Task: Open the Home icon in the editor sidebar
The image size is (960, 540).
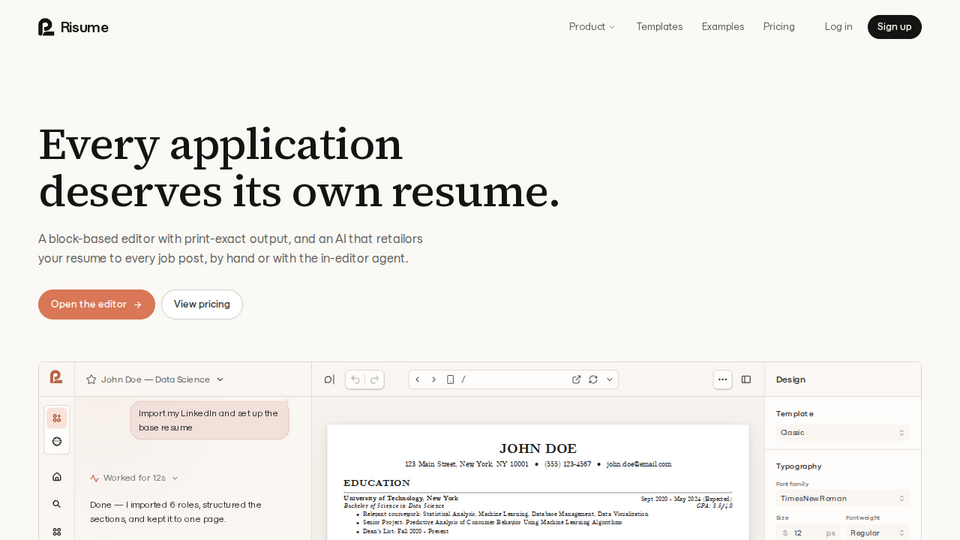Action: click(x=57, y=477)
